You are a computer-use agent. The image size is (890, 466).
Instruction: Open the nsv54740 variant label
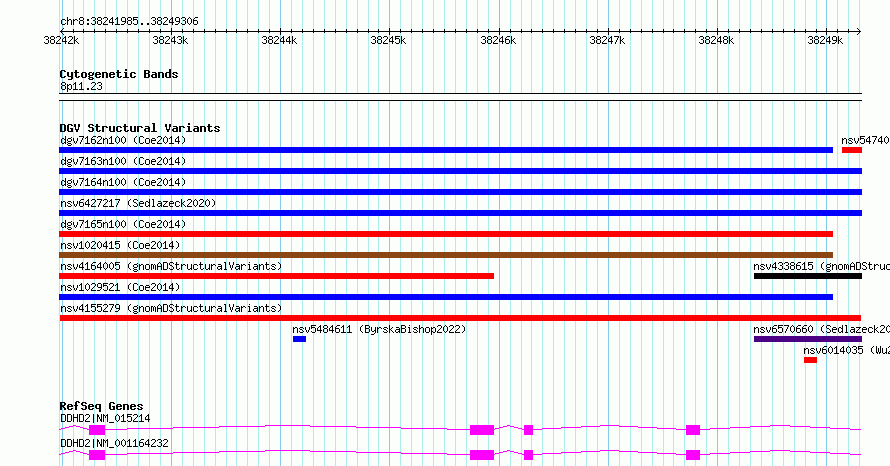pos(866,140)
